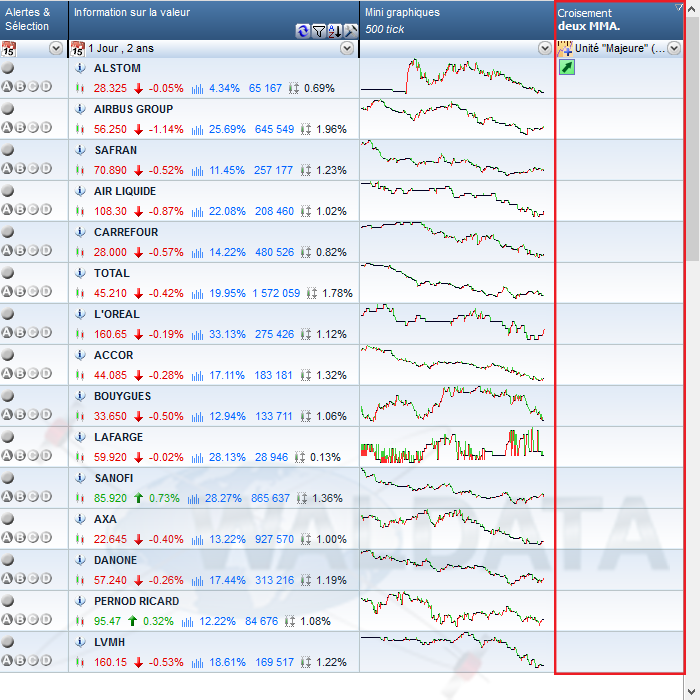700x700 pixels.
Task: Open the CARREFOUR info icon
Action: pos(80,232)
